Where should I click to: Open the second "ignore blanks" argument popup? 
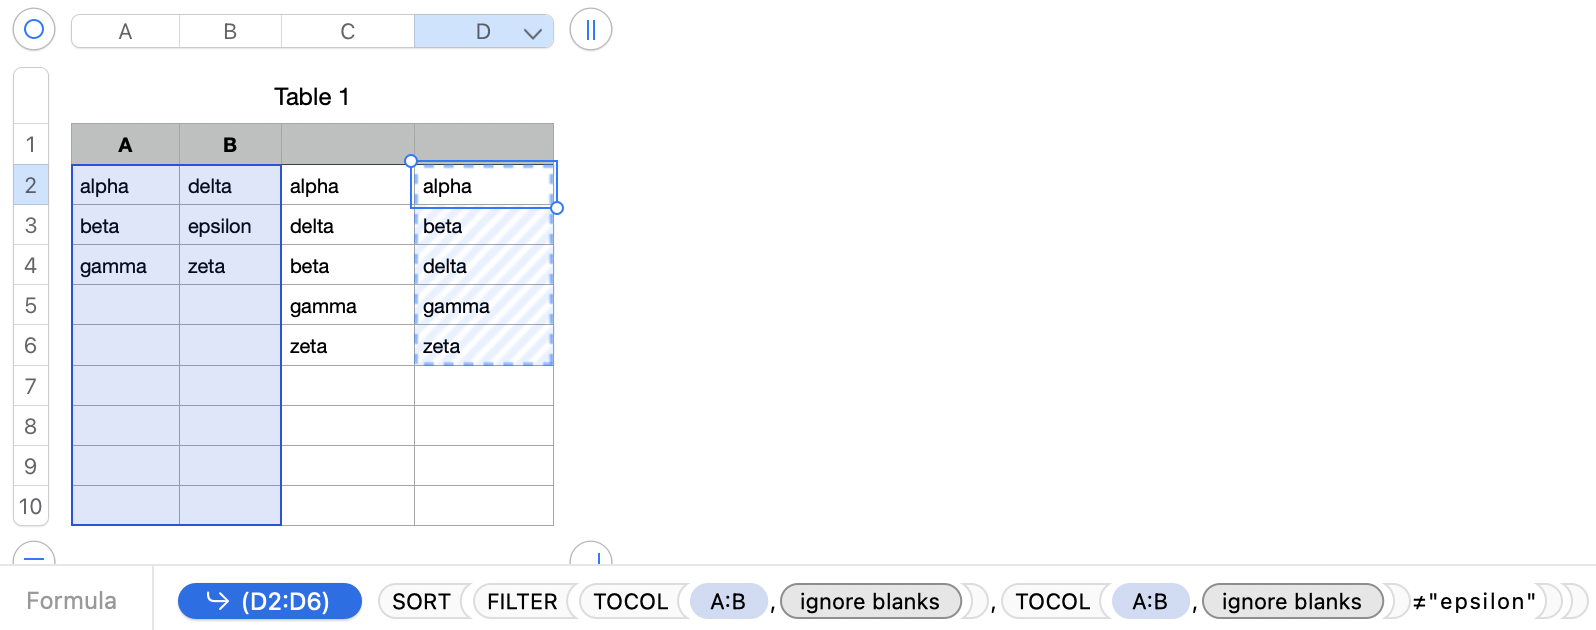[x=1291, y=602]
